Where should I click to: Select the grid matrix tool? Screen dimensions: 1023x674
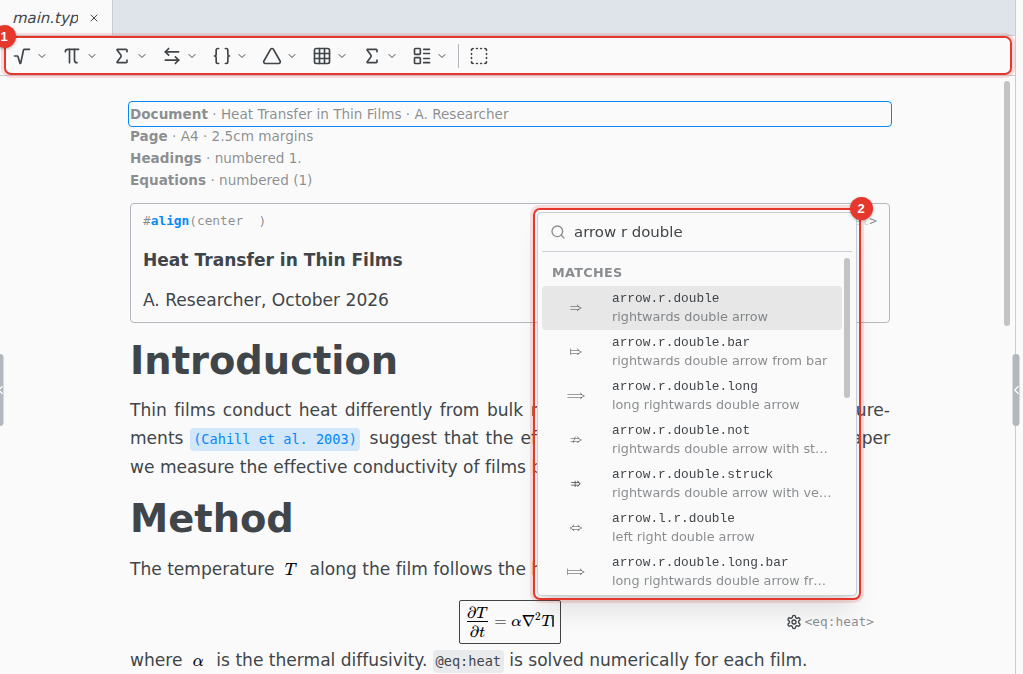[322, 56]
